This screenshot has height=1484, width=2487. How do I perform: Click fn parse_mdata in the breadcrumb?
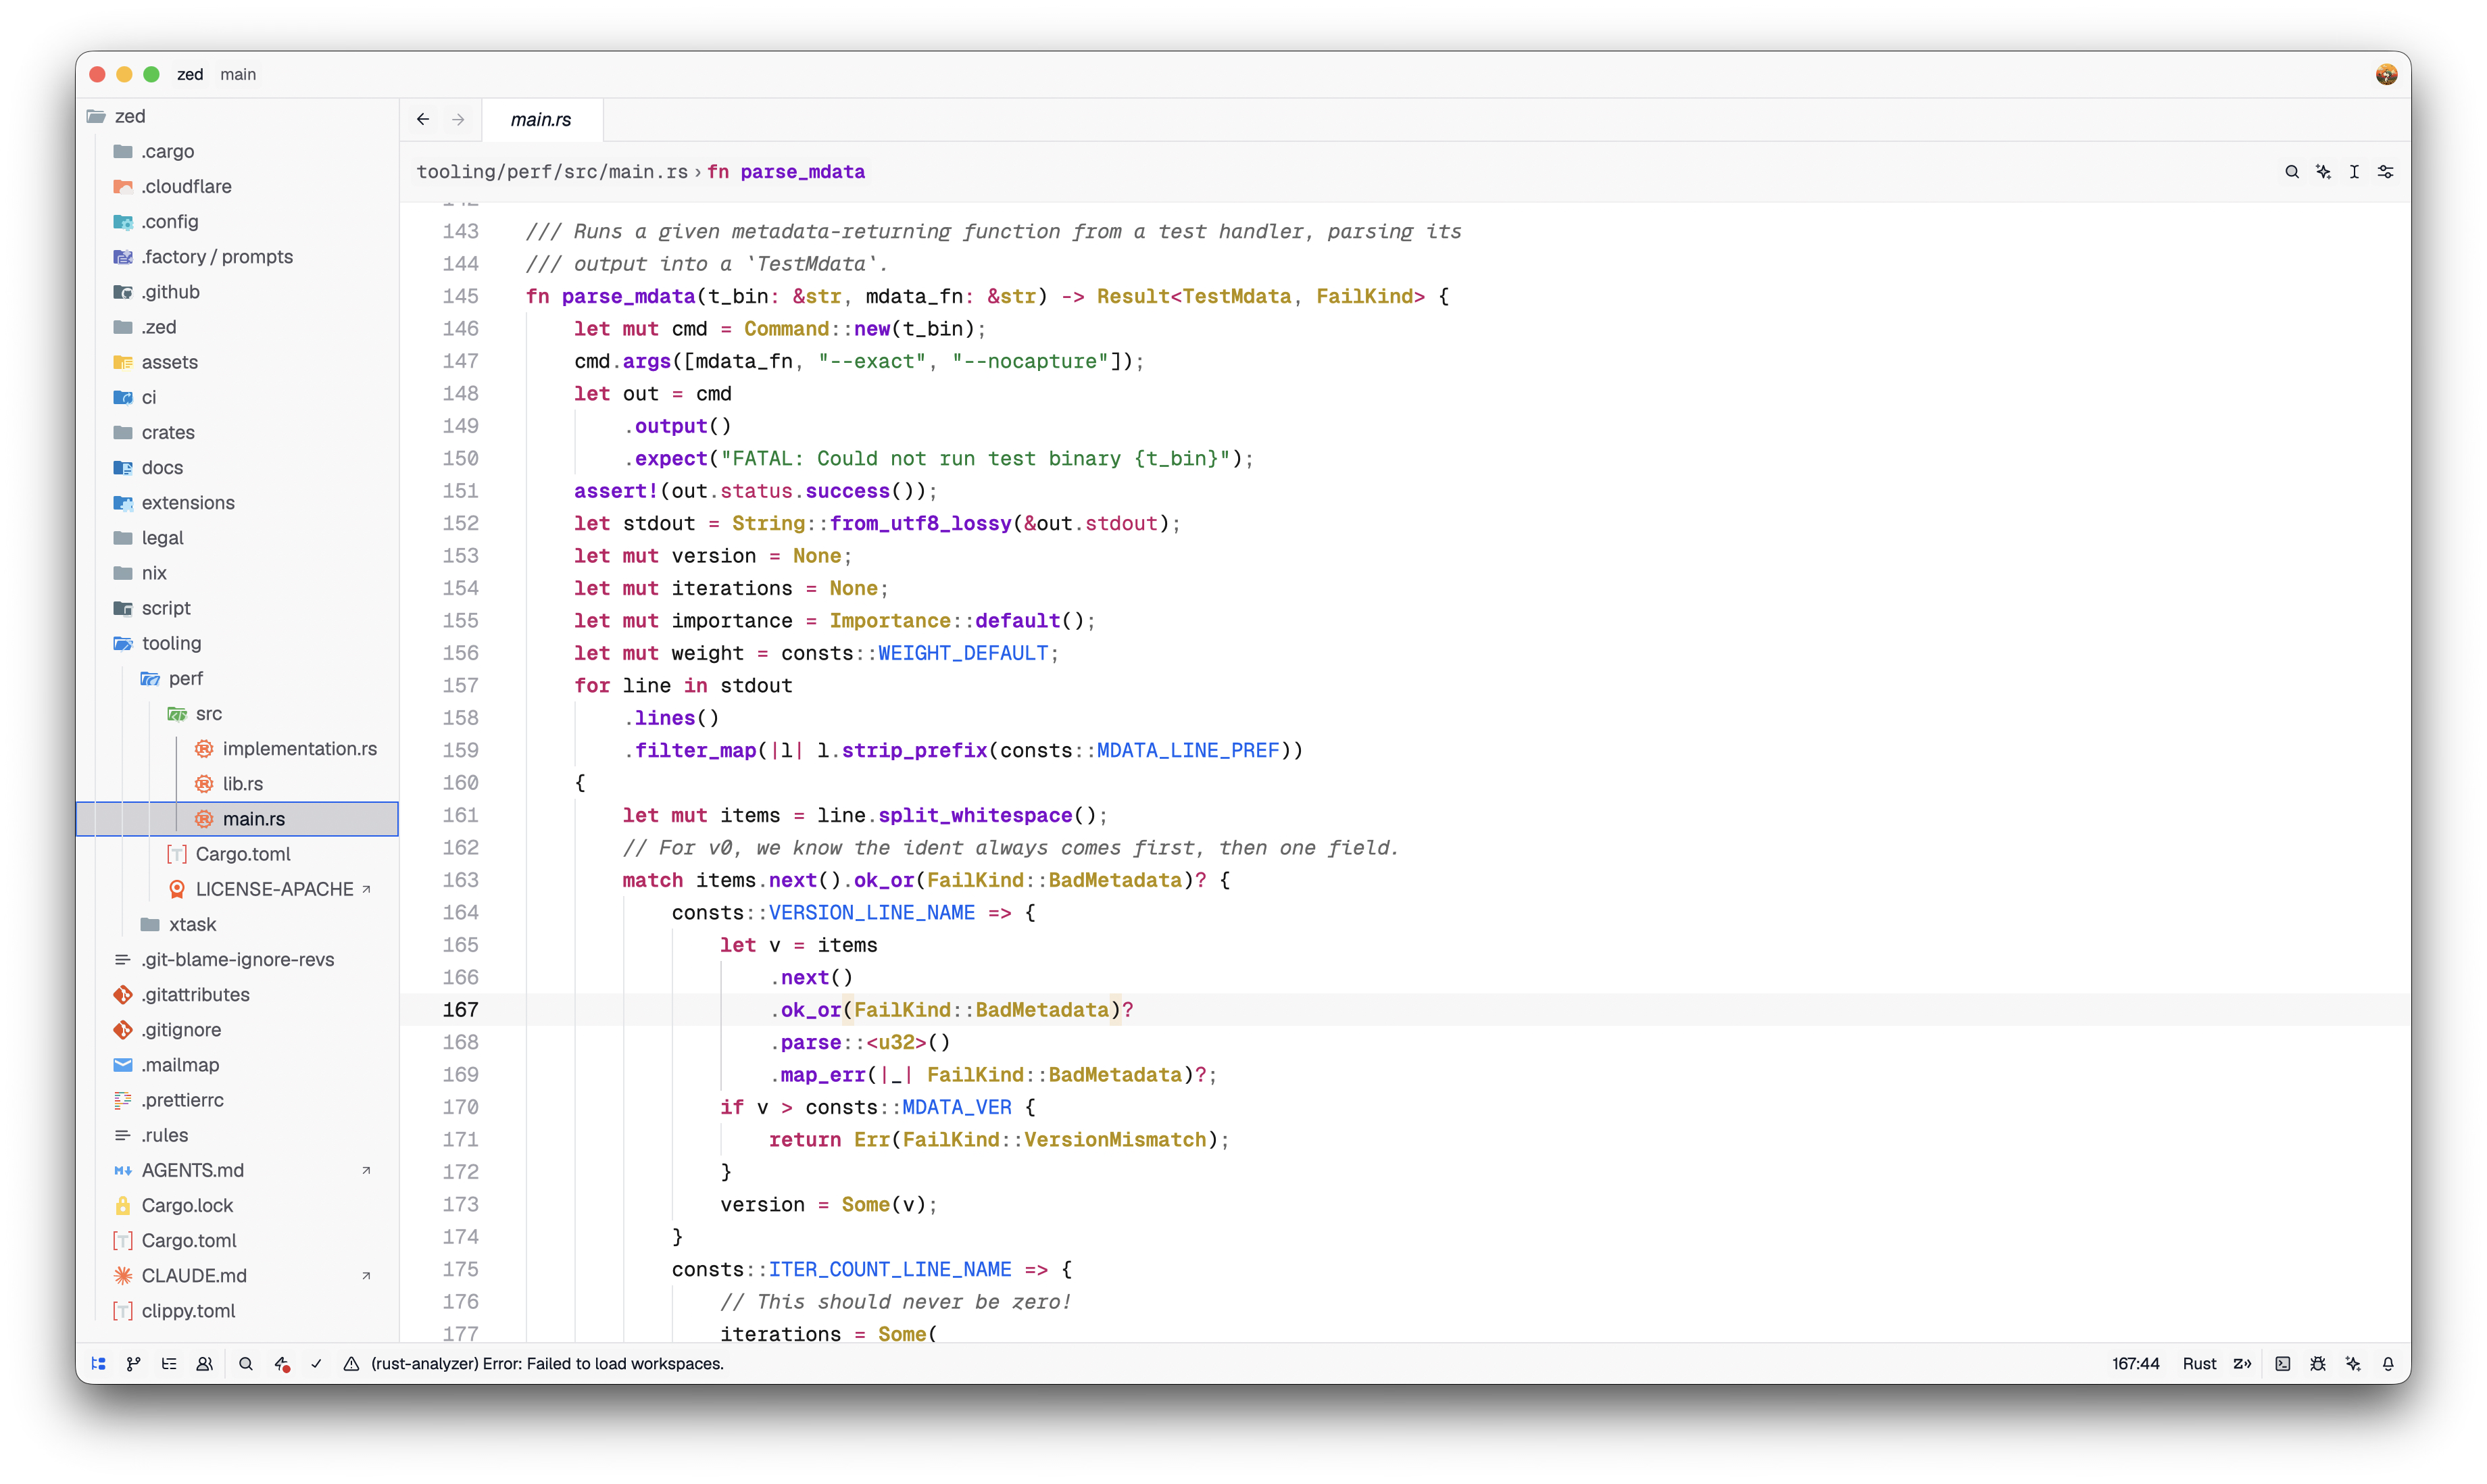click(786, 172)
